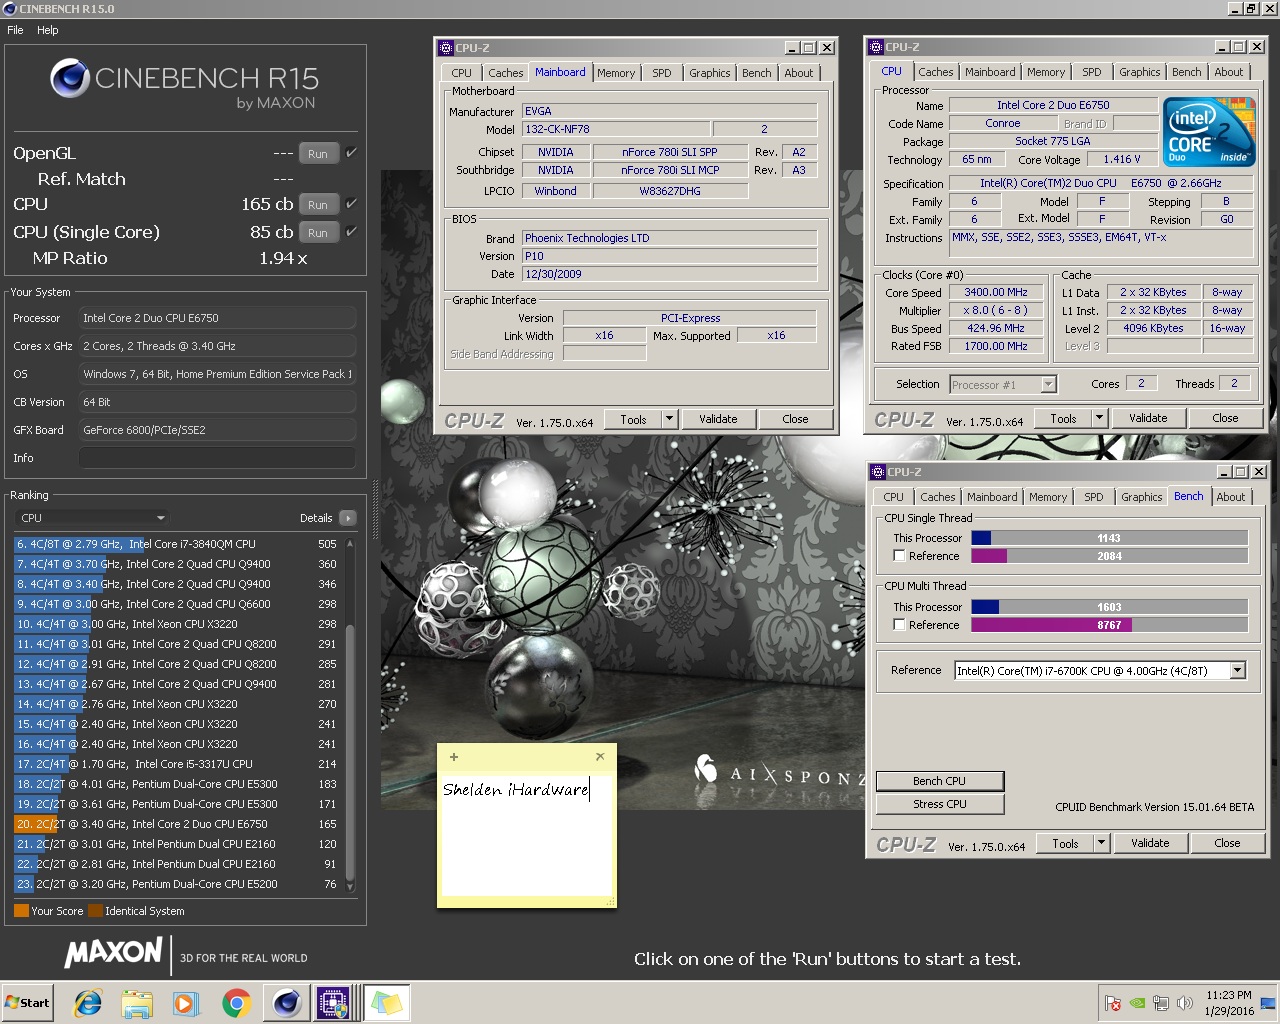Click Validate in Mainboard CPU-Z window
The width and height of the screenshot is (1280, 1024).
click(718, 419)
